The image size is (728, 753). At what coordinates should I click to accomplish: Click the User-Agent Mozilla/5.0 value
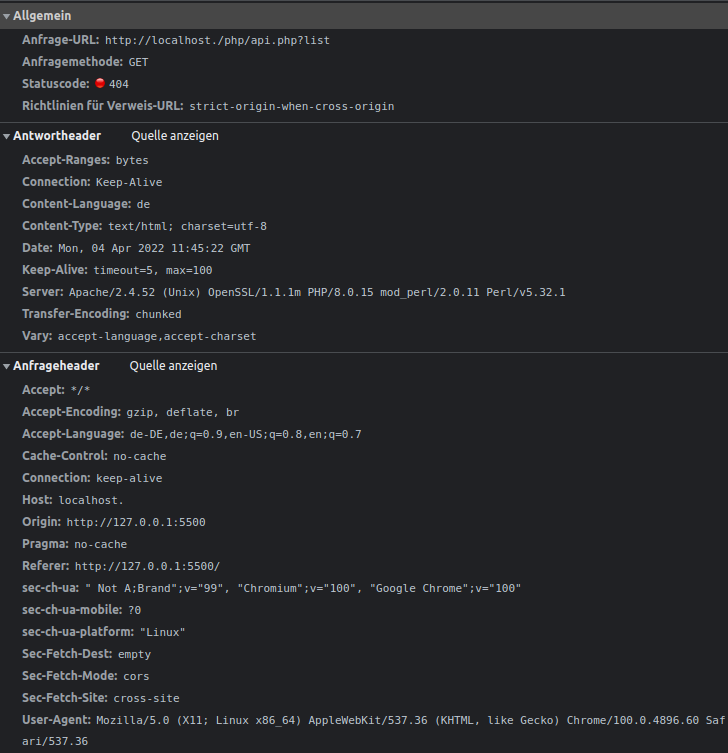pyautogui.click(x=374, y=730)
